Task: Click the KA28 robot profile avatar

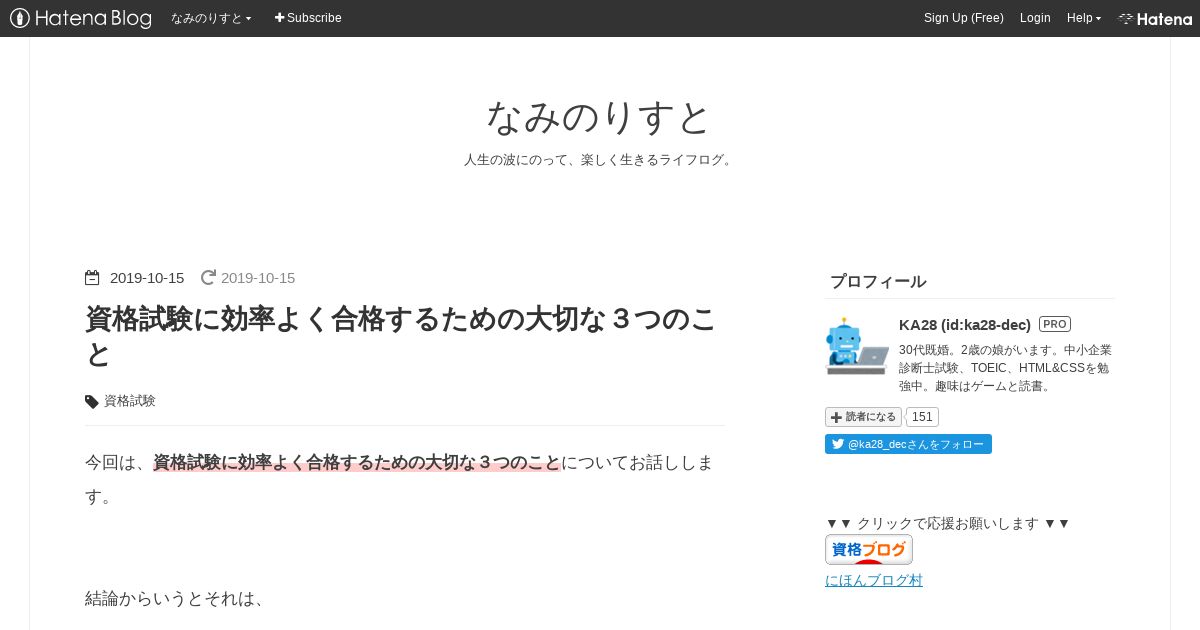Action: pos(857,346)
